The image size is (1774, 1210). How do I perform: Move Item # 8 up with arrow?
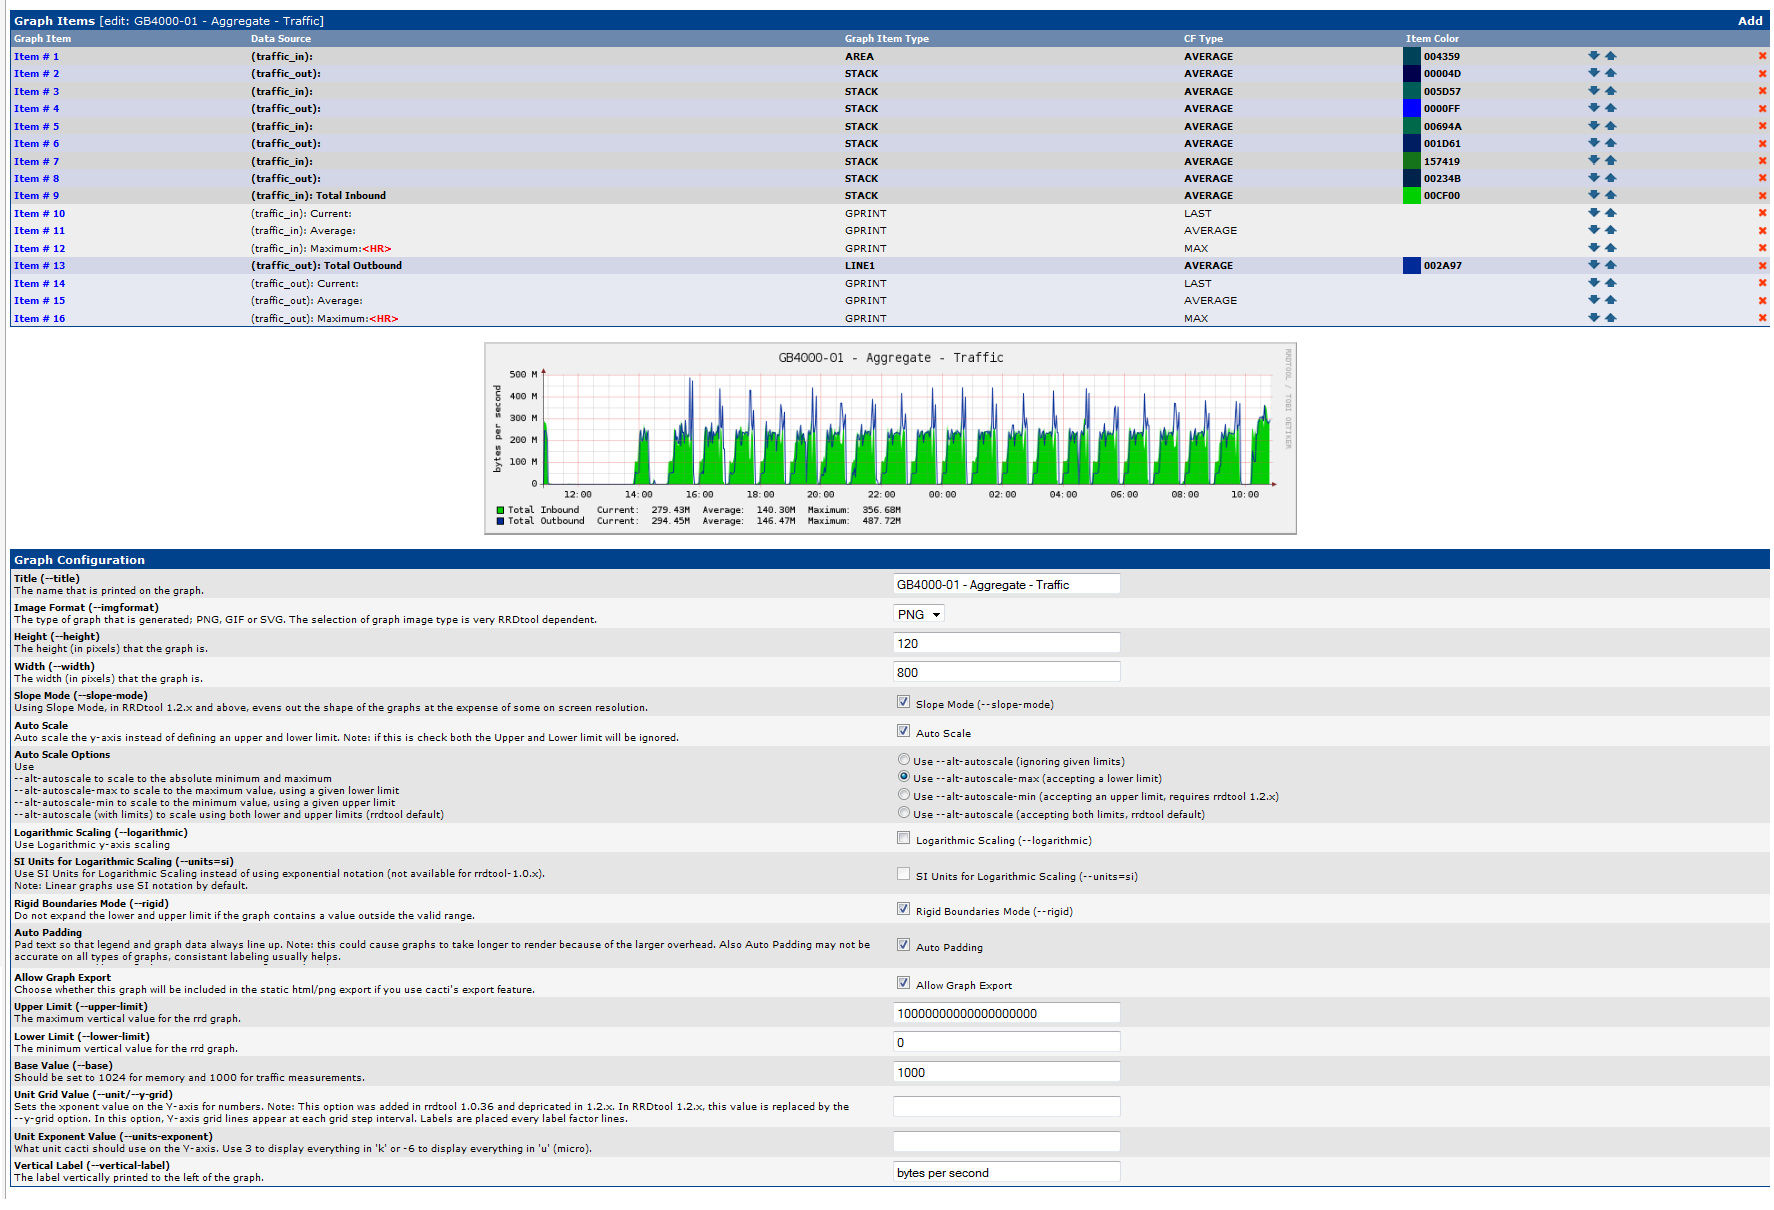tap(1610, 178)
